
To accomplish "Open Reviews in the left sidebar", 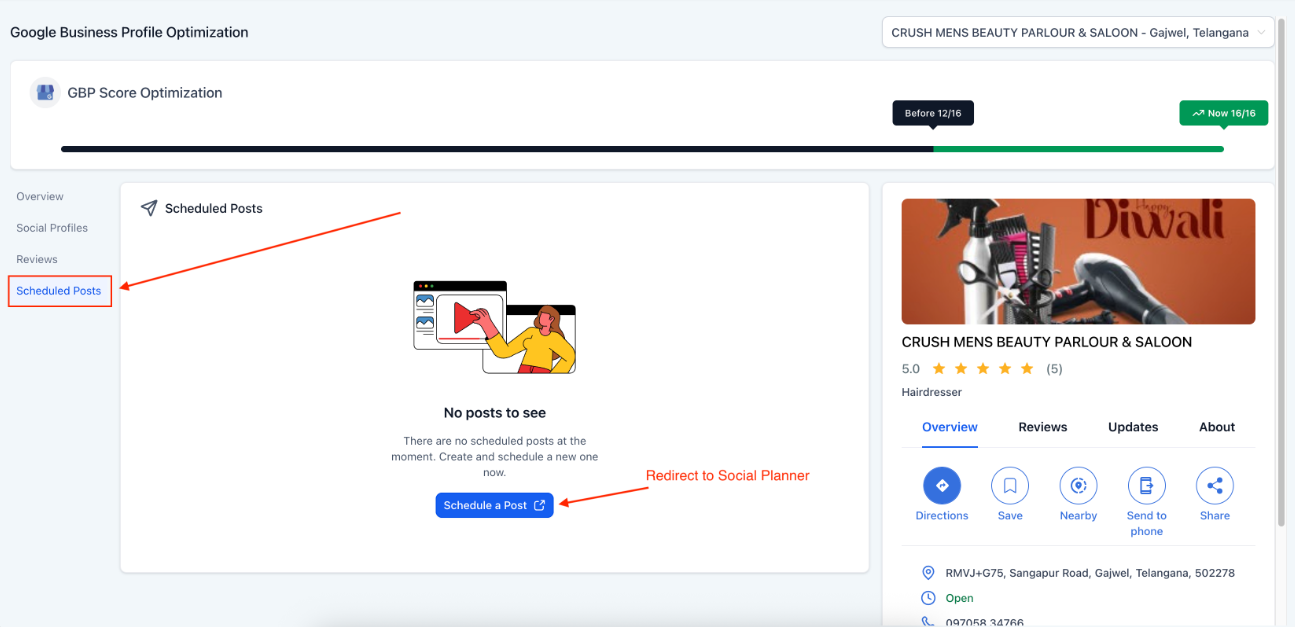I will pos(37,259).
